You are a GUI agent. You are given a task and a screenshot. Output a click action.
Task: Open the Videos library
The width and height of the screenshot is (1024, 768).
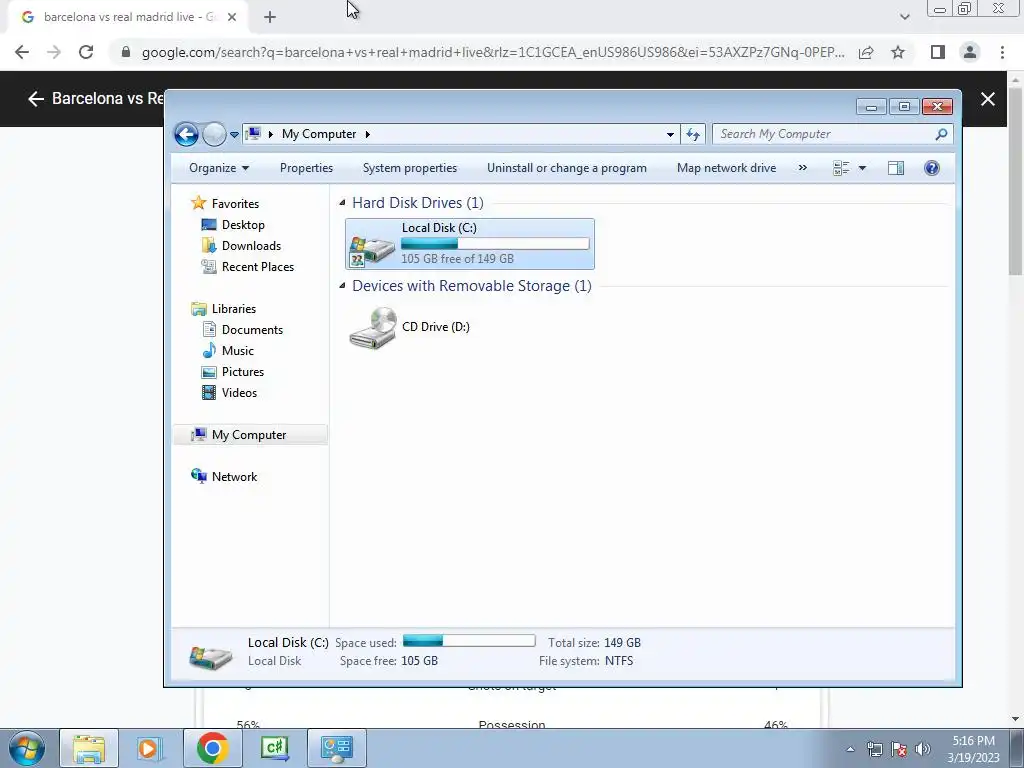pos(239,392)
